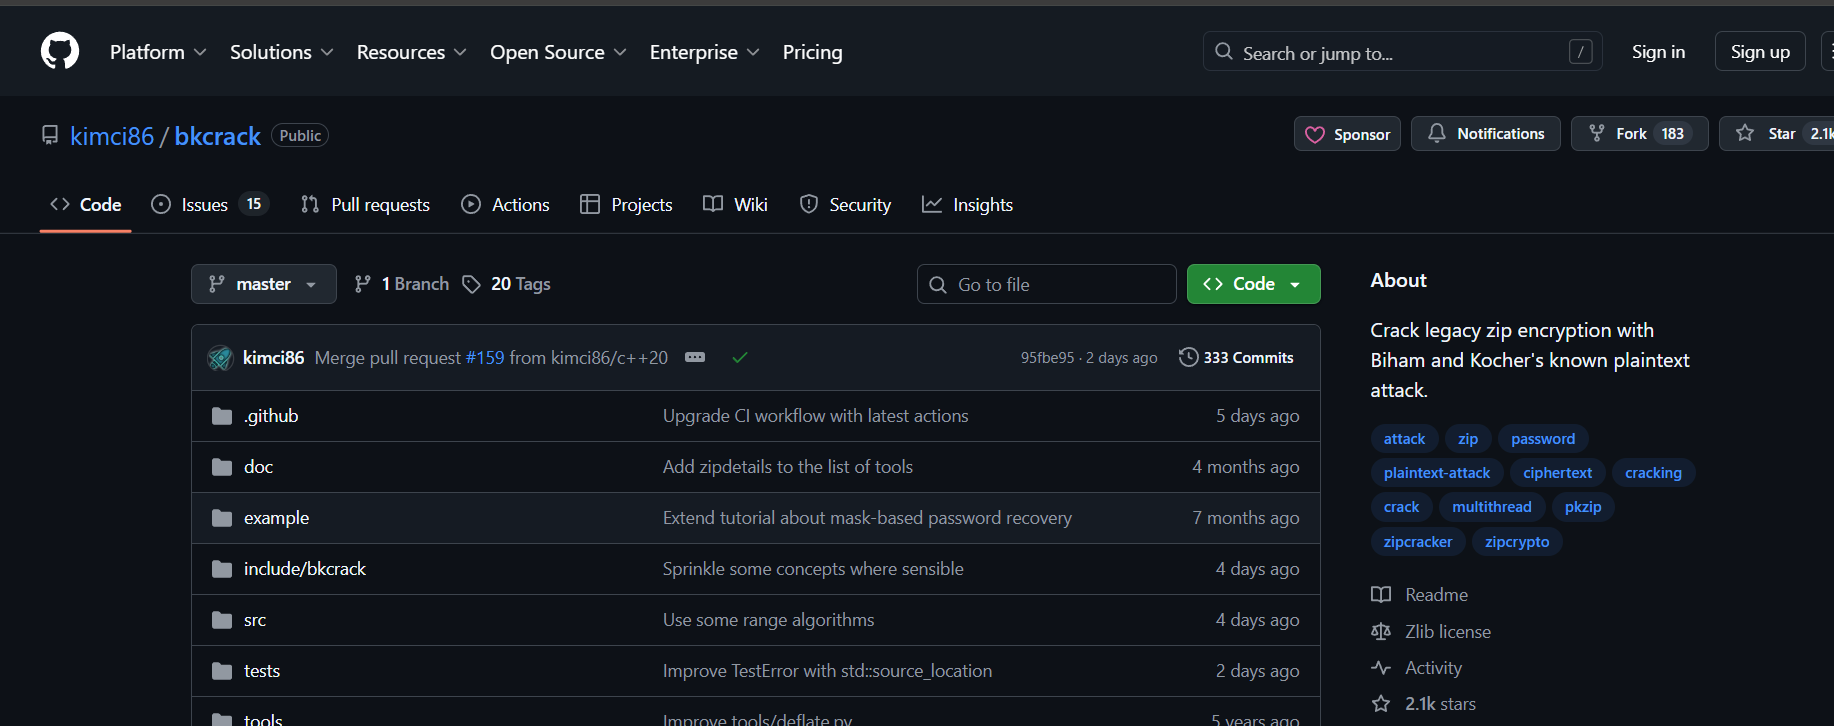The image size is (1834, 726).
Task: Open the multithread topic tag
Action: 1492,507
